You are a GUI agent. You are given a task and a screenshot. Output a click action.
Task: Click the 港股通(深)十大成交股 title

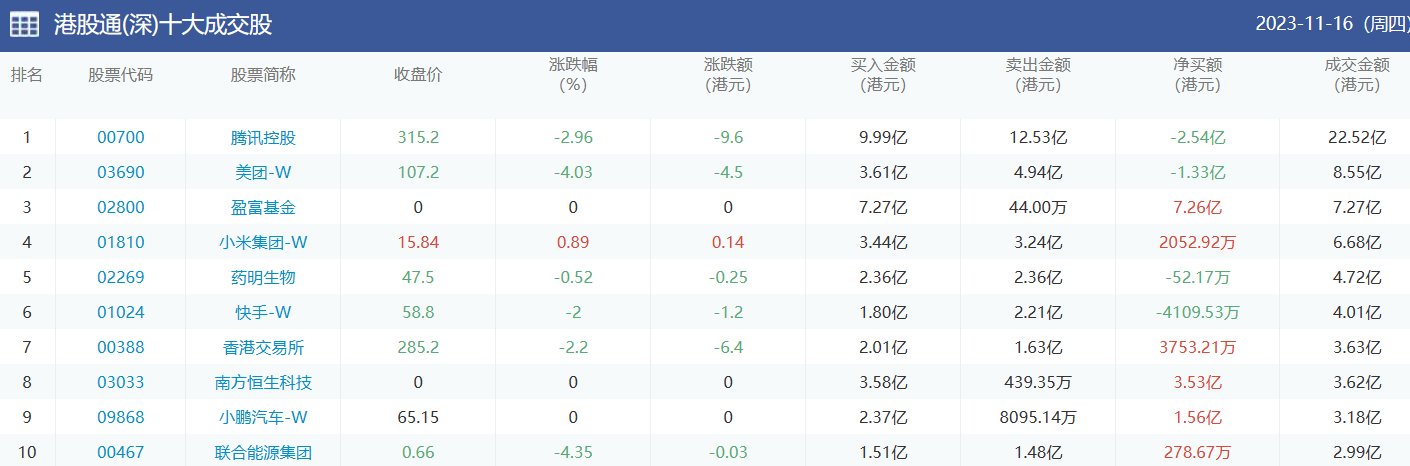click(162, 25)
